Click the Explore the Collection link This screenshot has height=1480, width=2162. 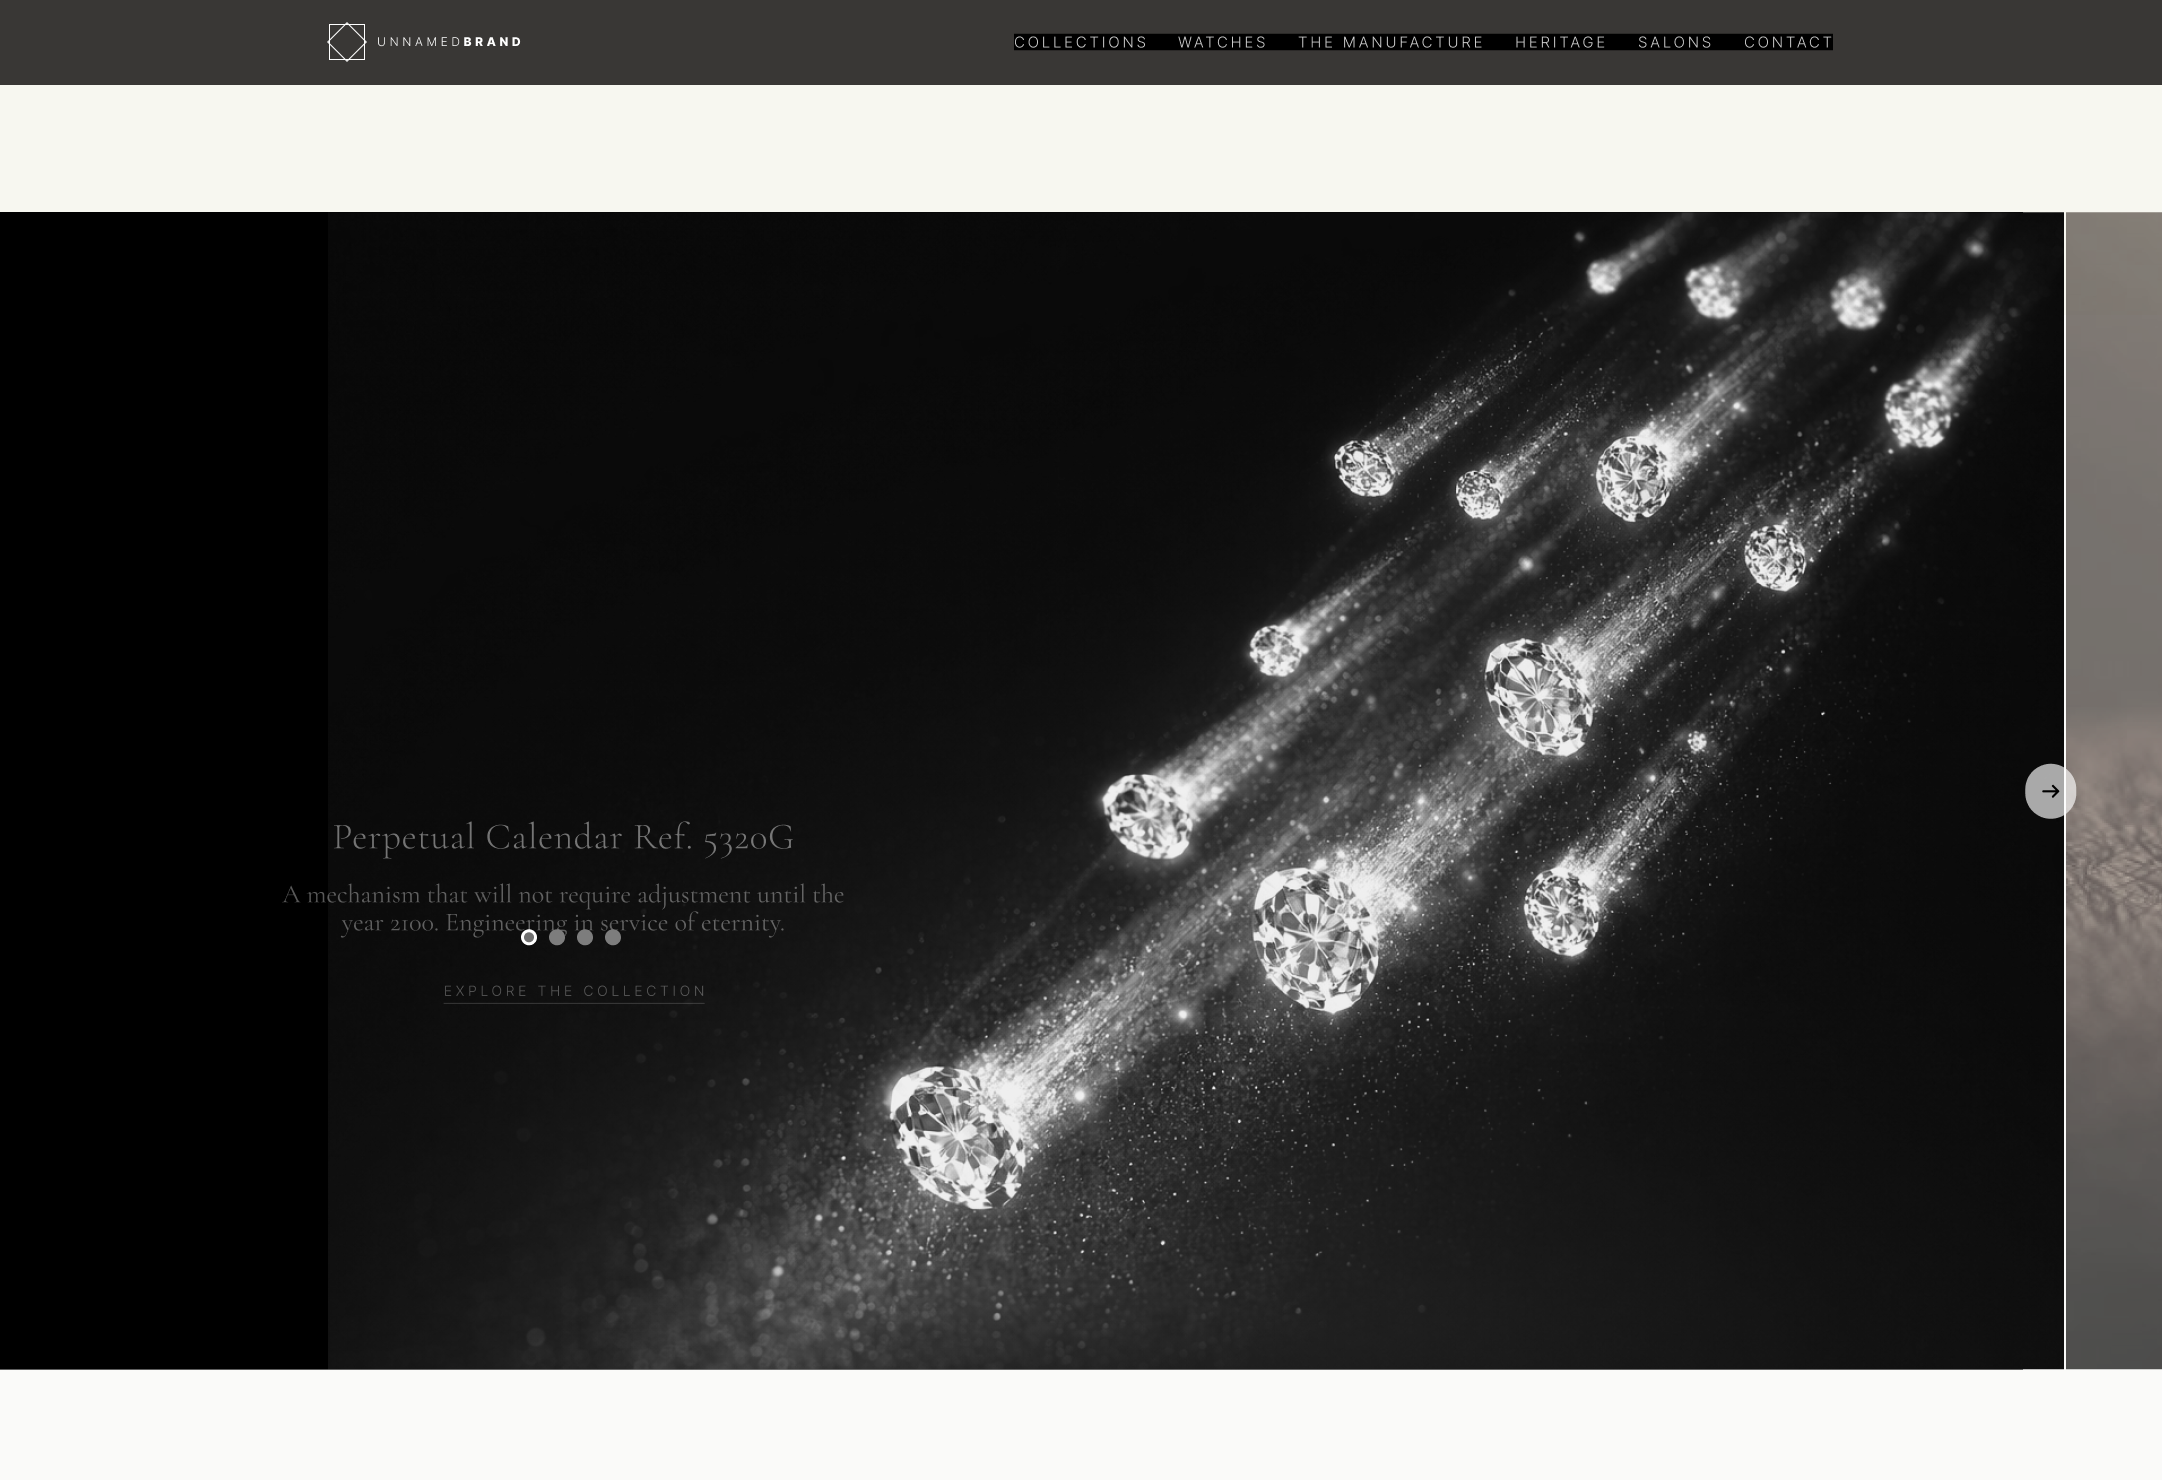(574, 991)
